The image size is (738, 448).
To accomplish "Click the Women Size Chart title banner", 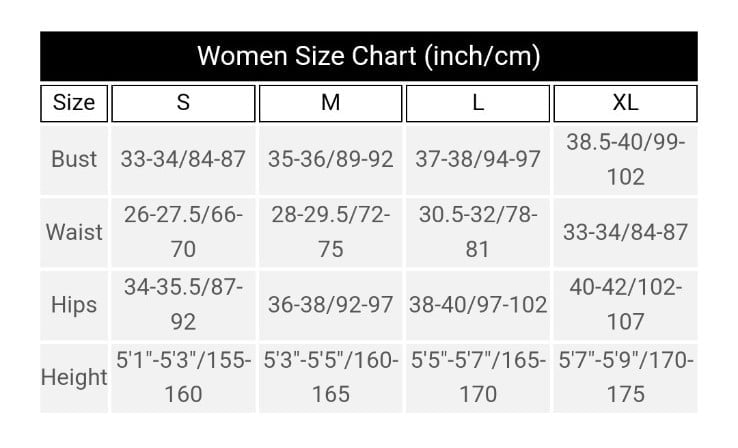I will tap(369, 56).
